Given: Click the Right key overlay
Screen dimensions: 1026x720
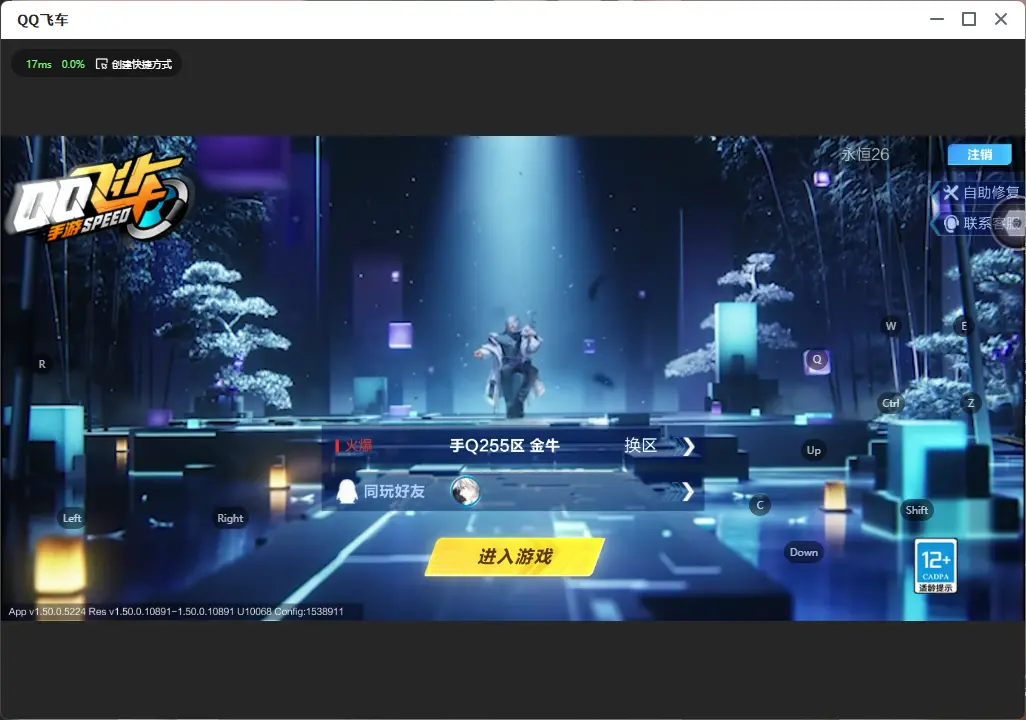Looking at the screenshot, I should [x=230, y=518].
